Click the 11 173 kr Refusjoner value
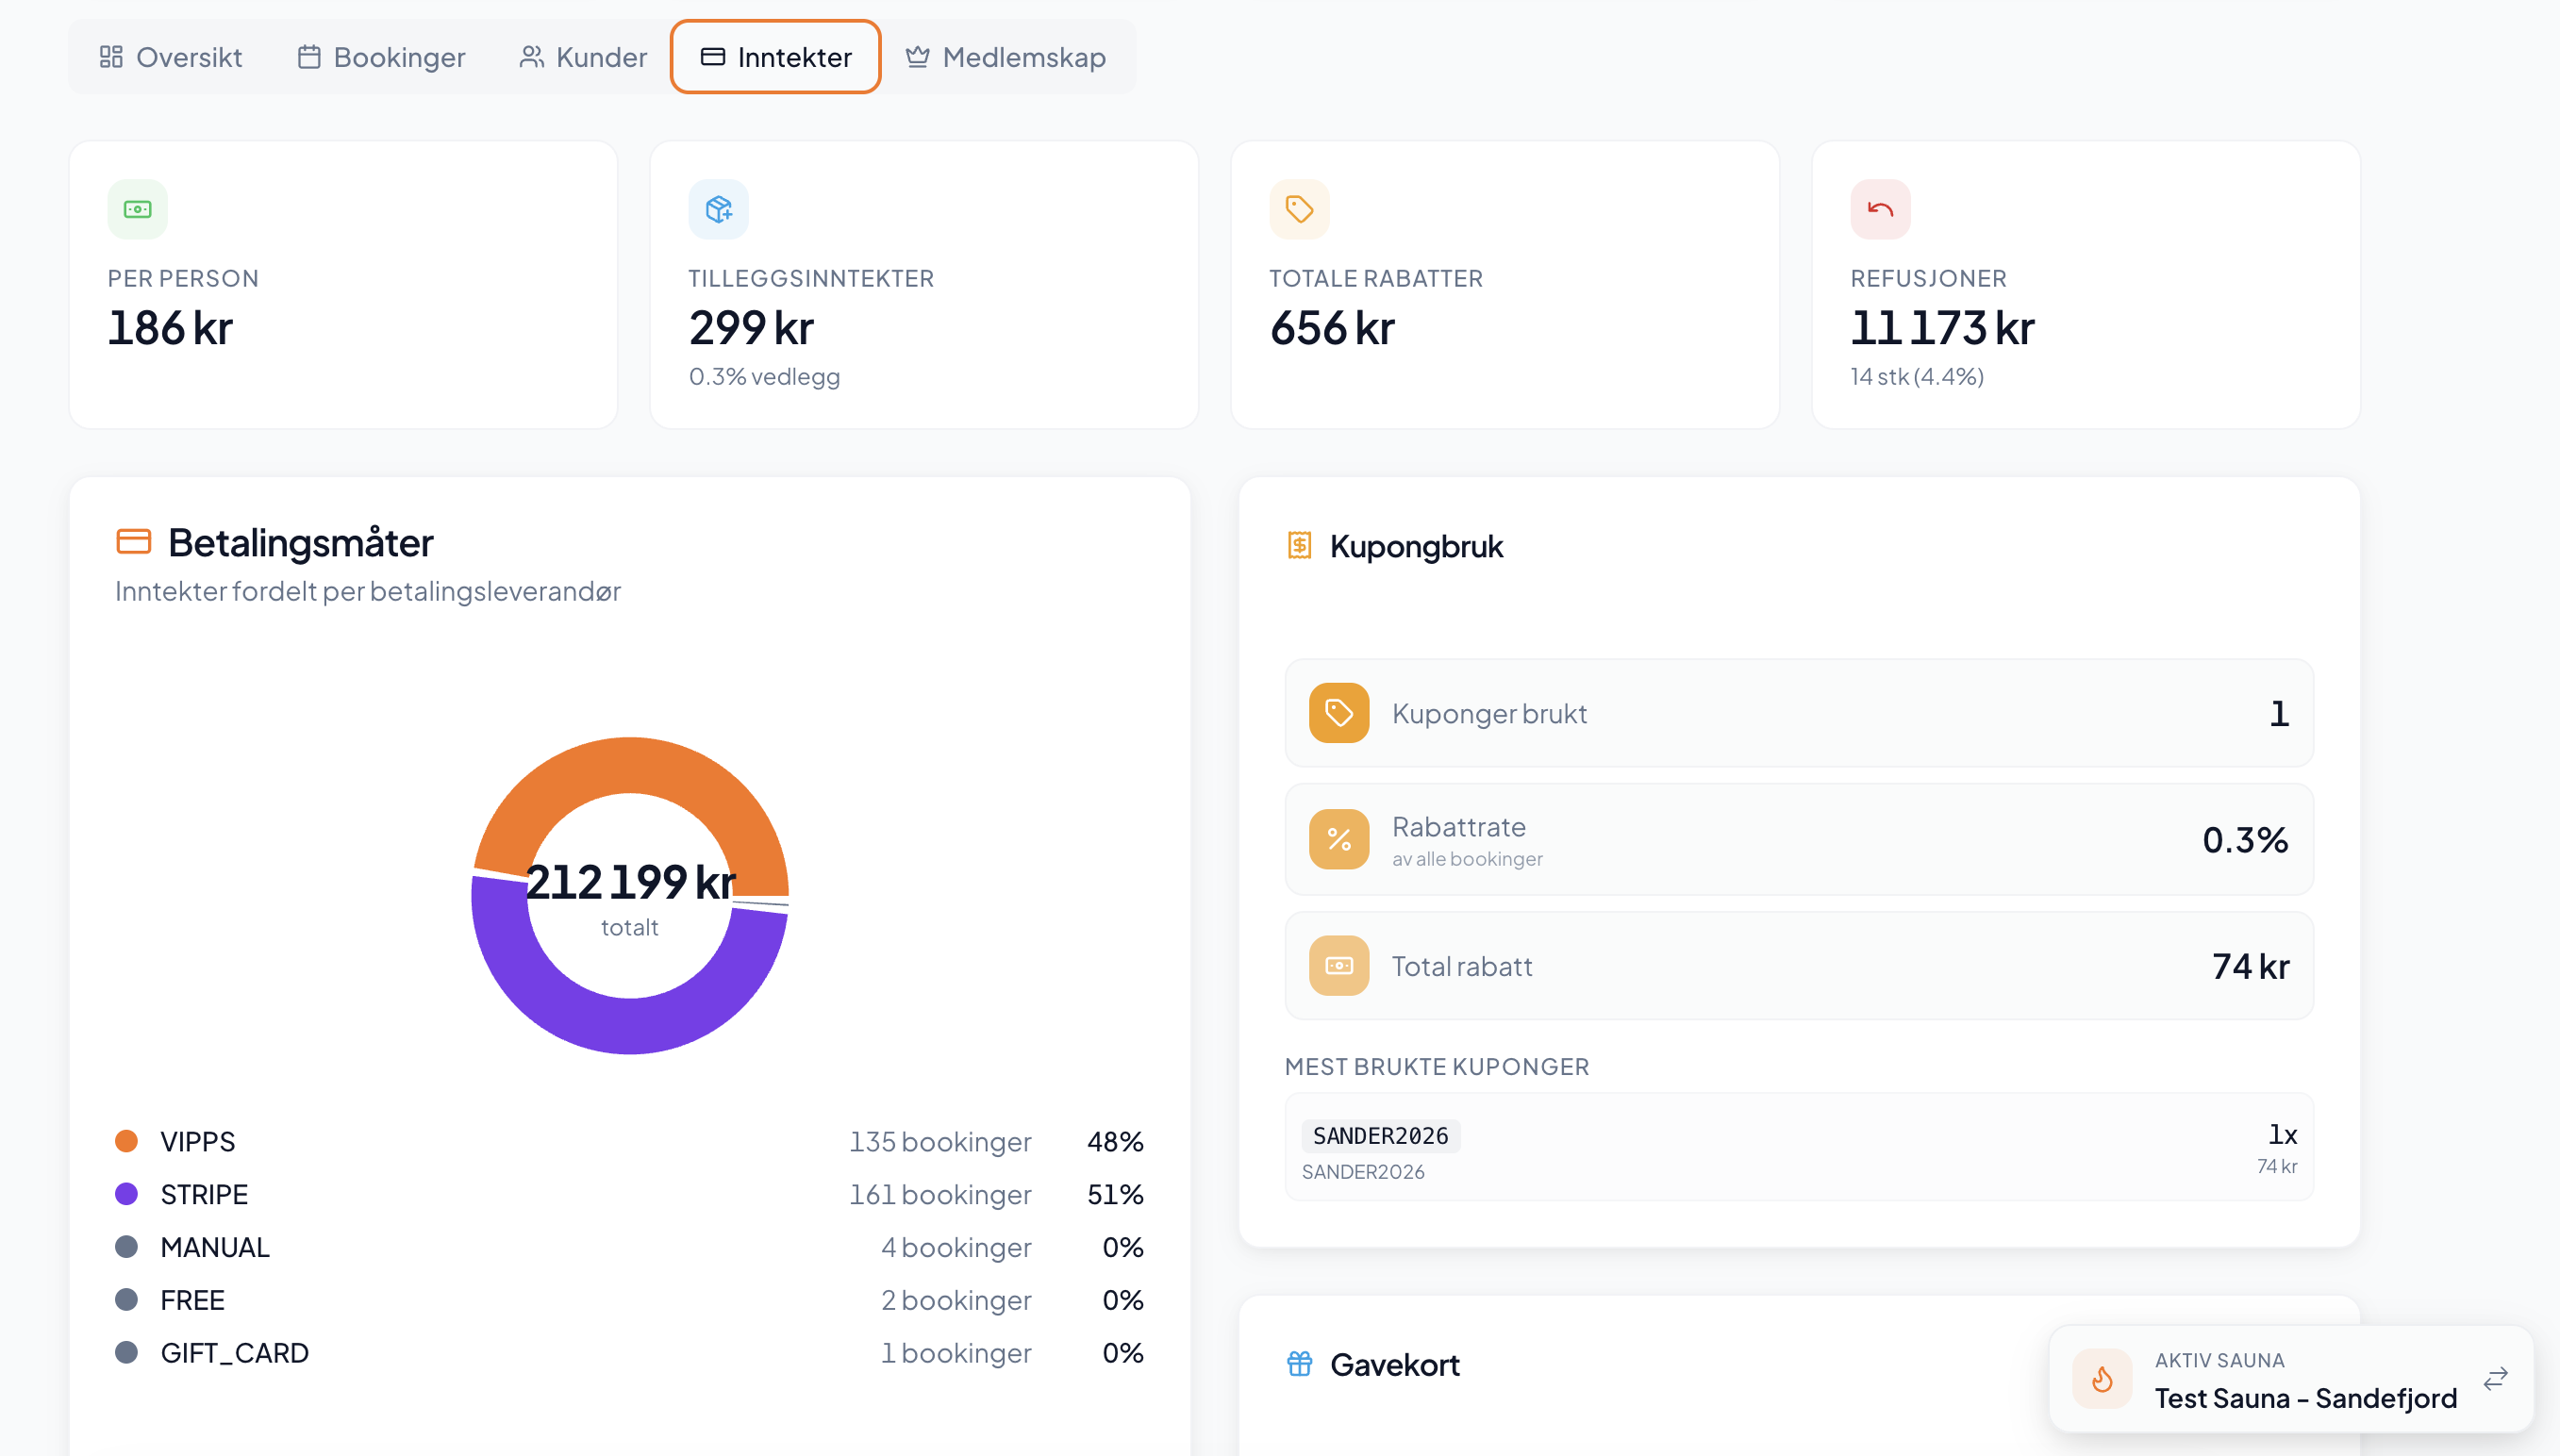Image resolution: width=2560 pixels, height=1456 pixels. (1942, 328)
